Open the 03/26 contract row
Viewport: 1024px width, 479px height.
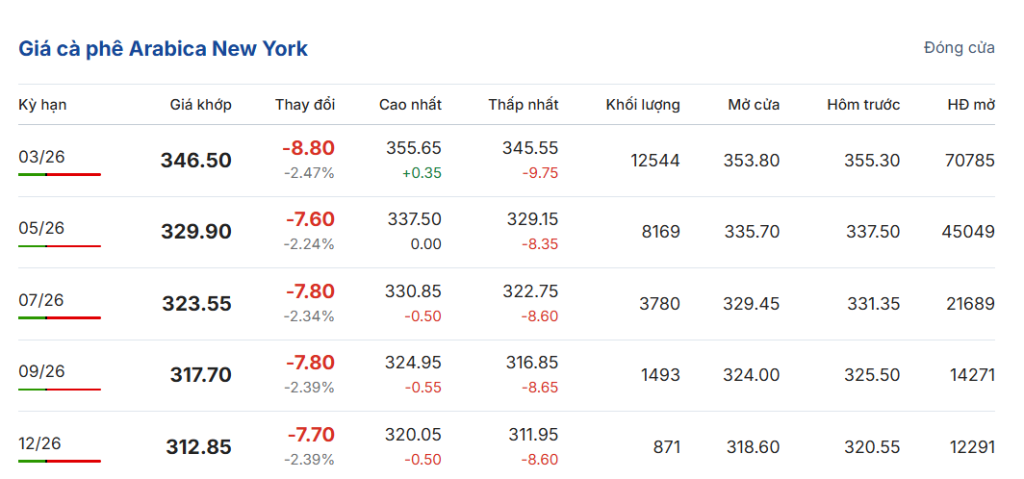(x=42, y=156)
